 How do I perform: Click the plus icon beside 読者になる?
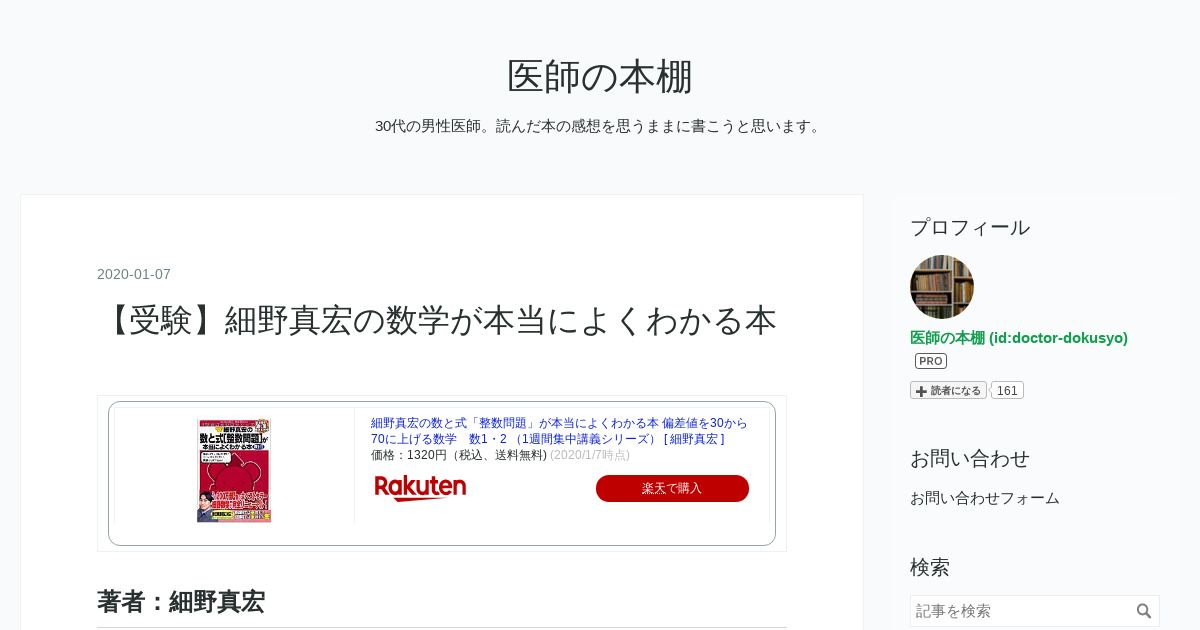(921, 391)
